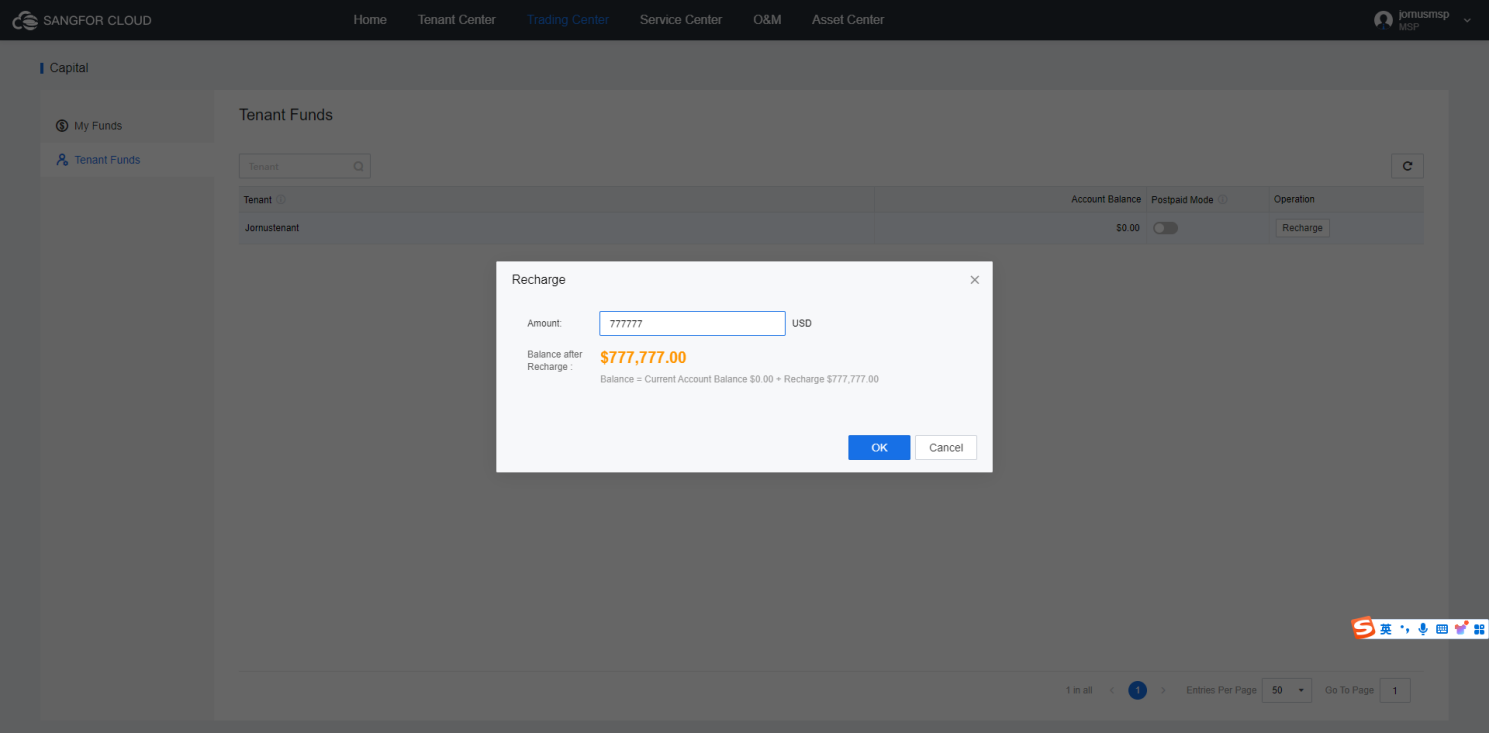This screenshot has height=733, width=1489.
Task: Click Recharge button for Jornustenant
Action: tap(1302, 228)
